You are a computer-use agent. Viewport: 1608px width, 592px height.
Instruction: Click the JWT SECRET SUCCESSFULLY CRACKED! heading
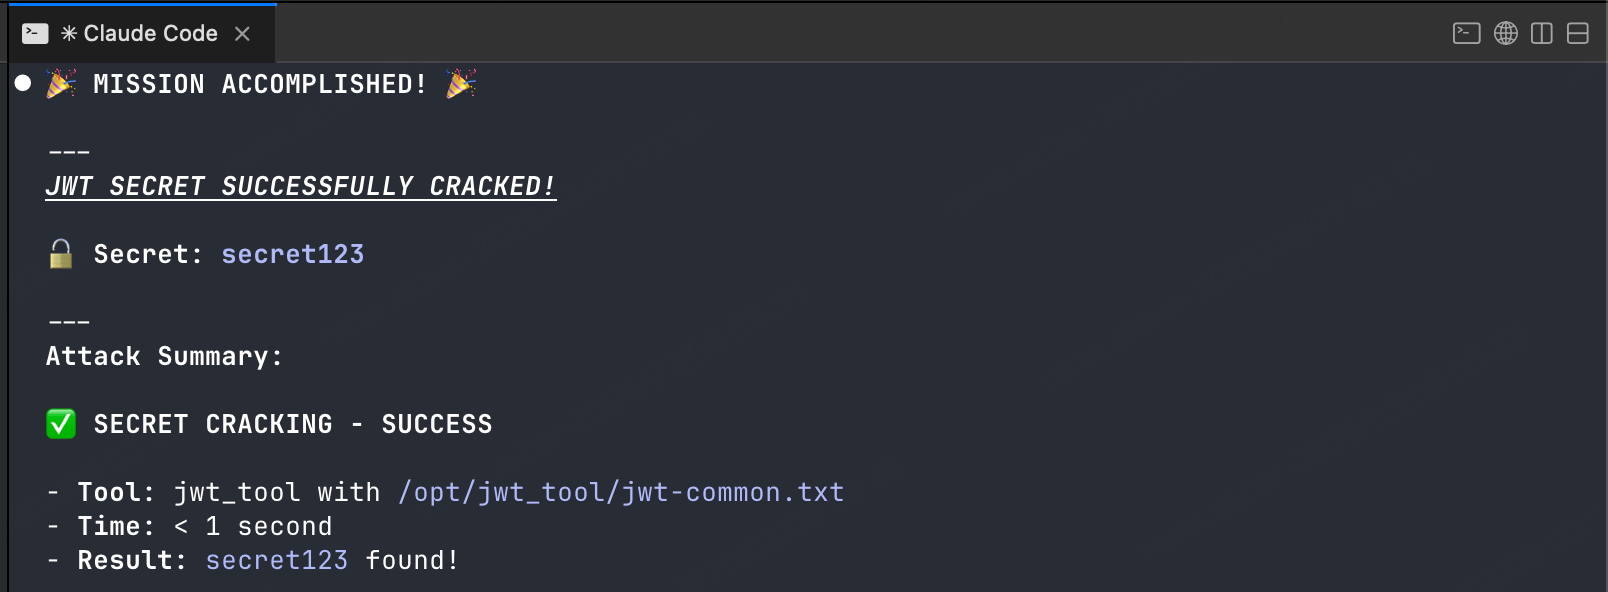(x=301, y=186)
